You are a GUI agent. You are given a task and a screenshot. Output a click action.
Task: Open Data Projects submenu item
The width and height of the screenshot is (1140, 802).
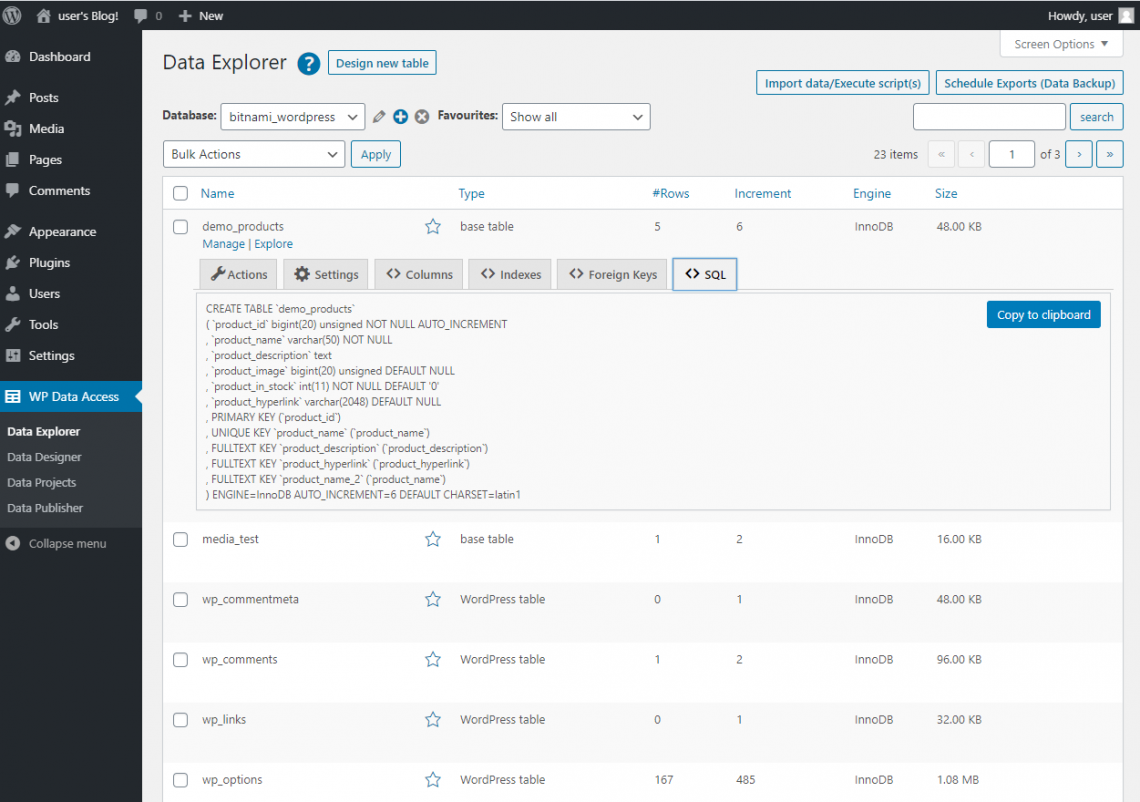(x=41, y=482)
